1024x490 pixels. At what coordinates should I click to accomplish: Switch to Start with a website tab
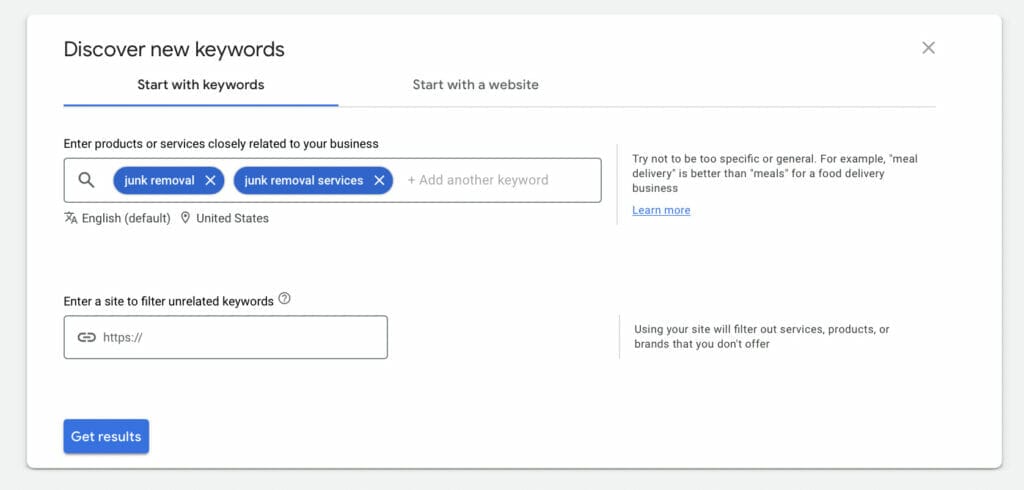coord(475,85)
